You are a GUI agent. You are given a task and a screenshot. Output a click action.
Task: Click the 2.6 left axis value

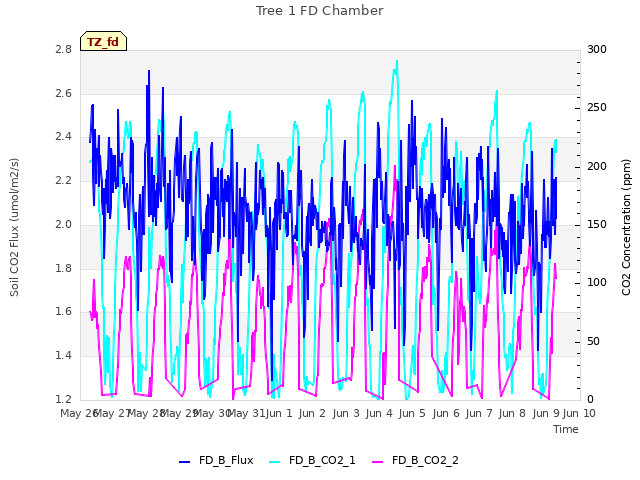pos(63,93)
